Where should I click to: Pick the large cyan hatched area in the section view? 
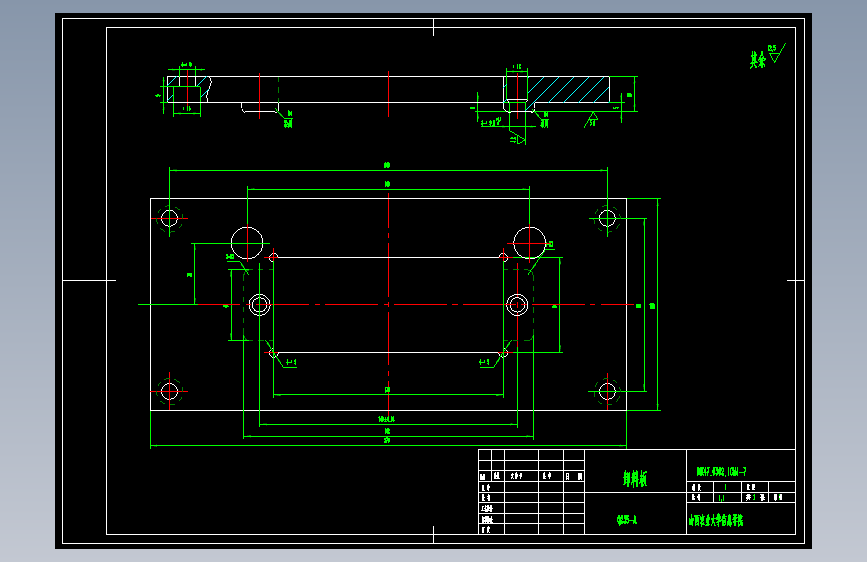(568, 90)
